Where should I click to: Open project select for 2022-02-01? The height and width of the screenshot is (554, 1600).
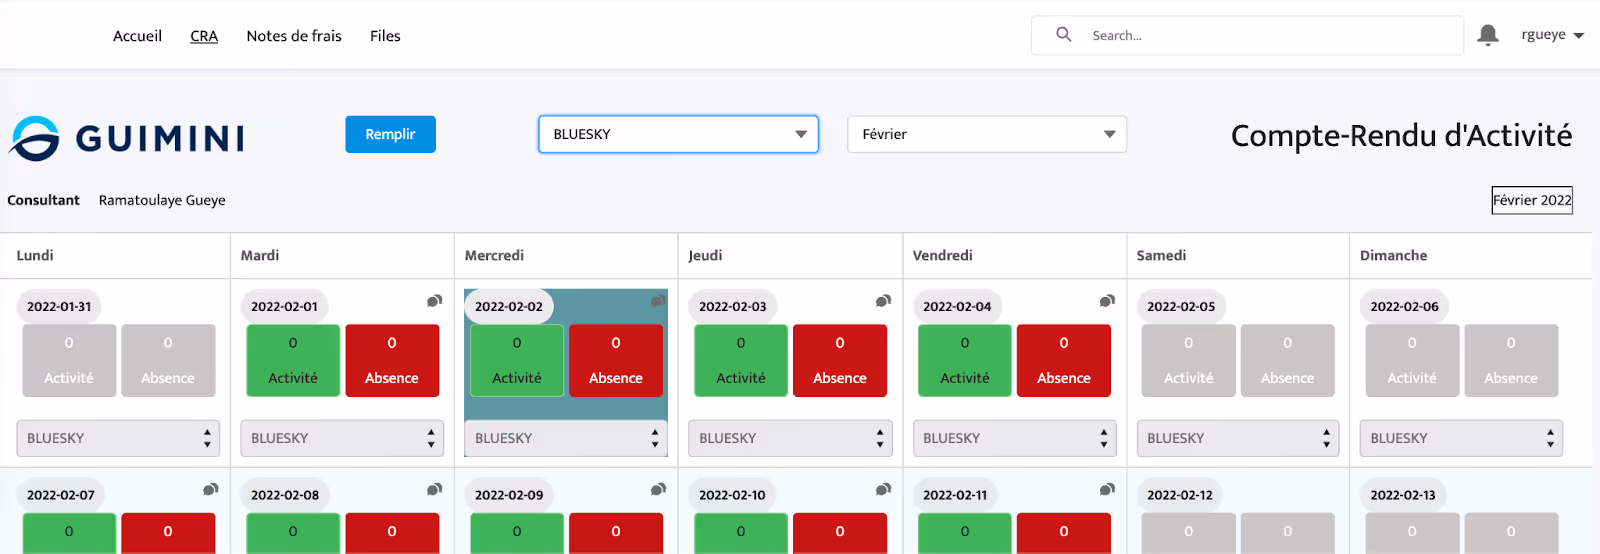pyautogui.click(x=341, y=438)
